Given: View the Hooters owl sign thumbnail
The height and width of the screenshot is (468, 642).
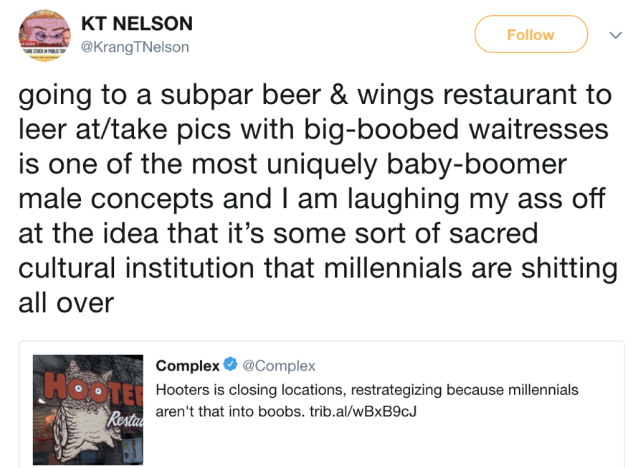Looking at the screenshot, I should pyautogui.click(x=88, y=409).
